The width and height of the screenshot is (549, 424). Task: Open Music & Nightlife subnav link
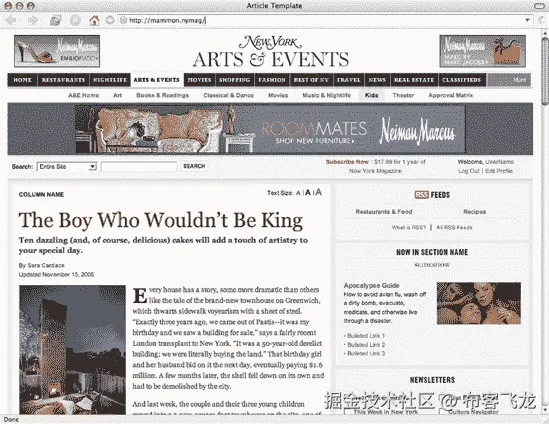pos(326,95)
